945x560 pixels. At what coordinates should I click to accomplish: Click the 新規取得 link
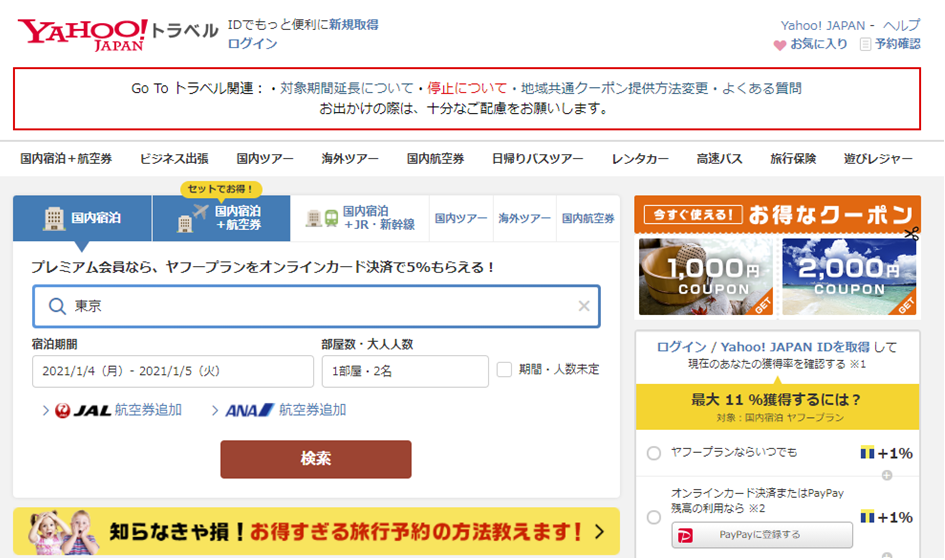pyautogui.click(x=354, y=25)
